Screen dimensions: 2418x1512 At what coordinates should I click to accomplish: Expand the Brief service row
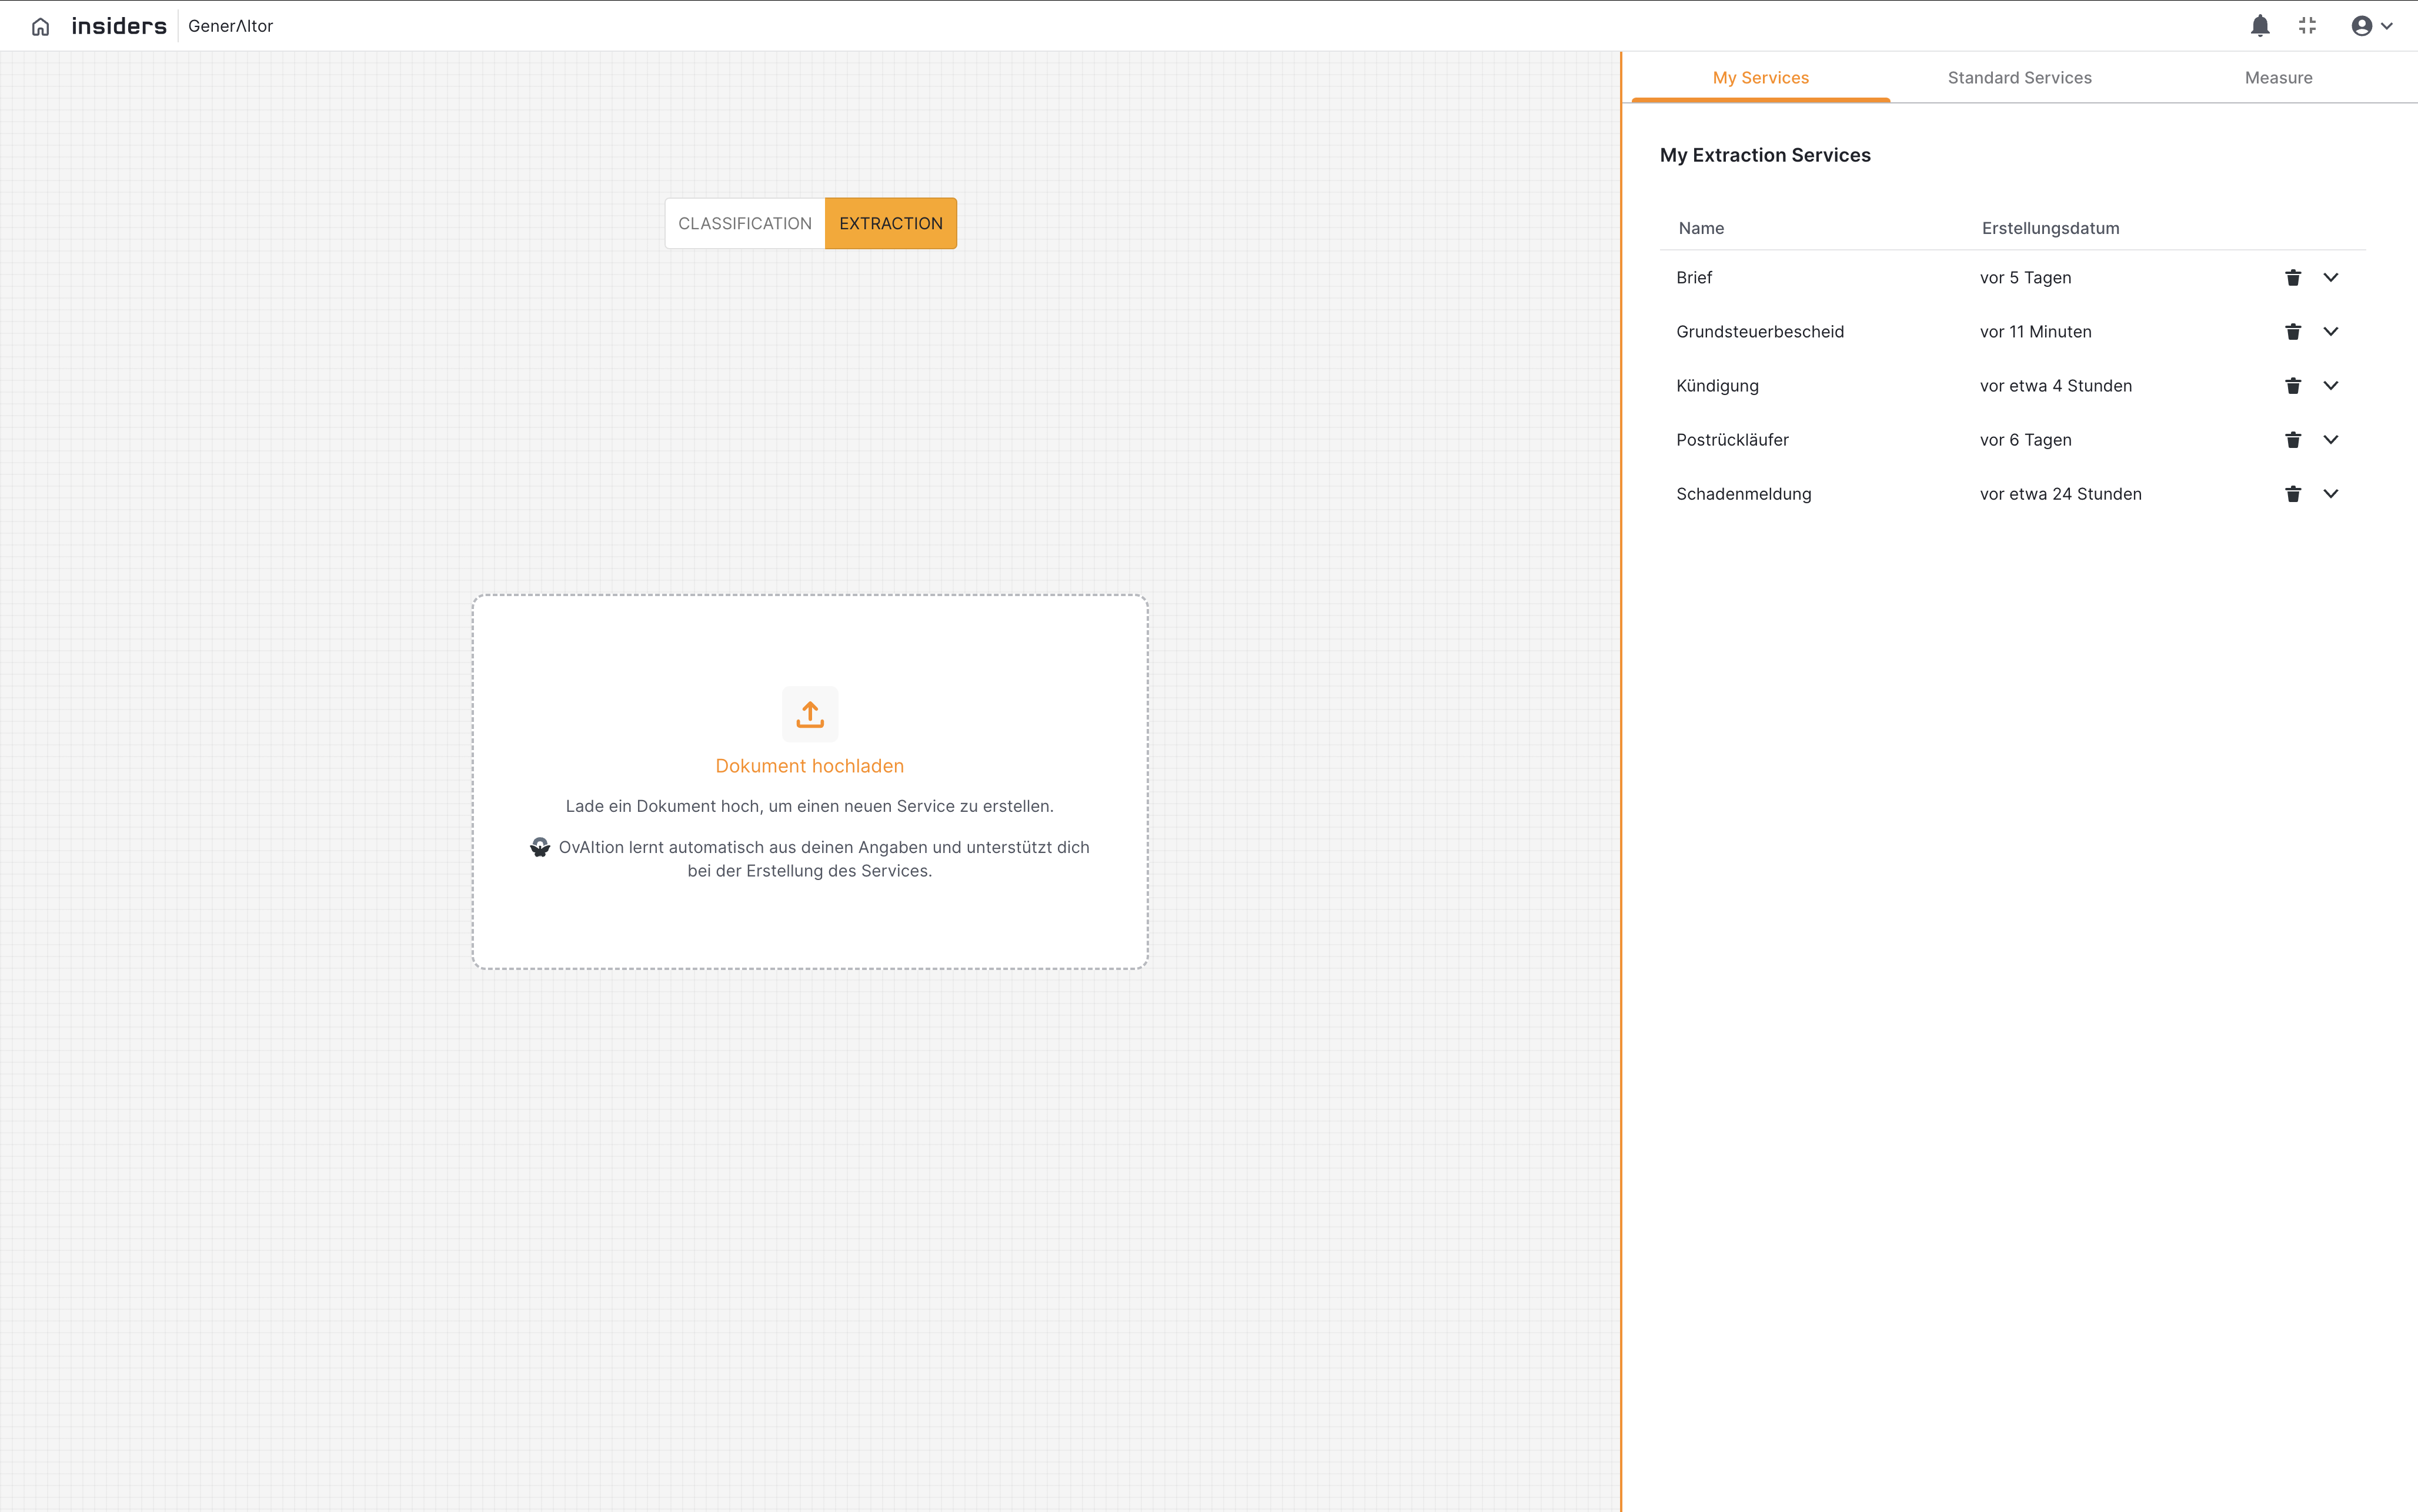[2330, 278]
